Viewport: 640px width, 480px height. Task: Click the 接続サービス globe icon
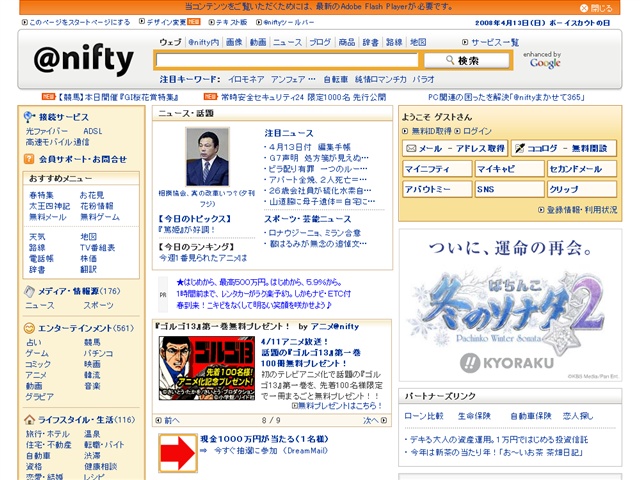click(x=29, y=117)
